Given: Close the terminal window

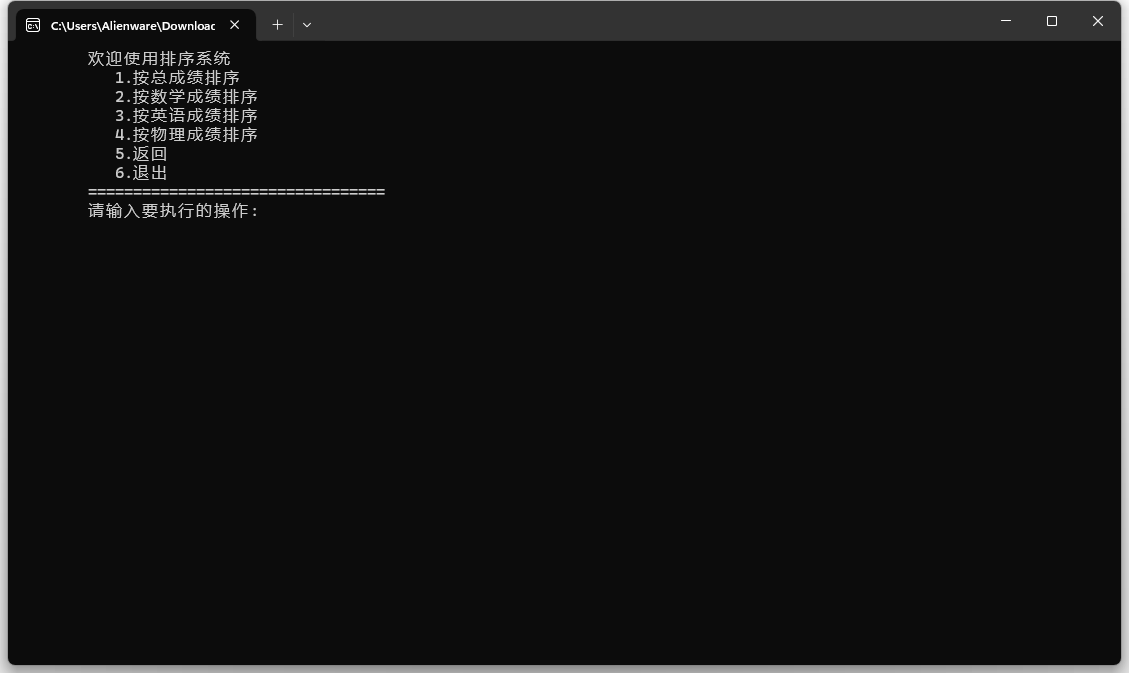Looking at the screenshot, I should coord(1097,21).
